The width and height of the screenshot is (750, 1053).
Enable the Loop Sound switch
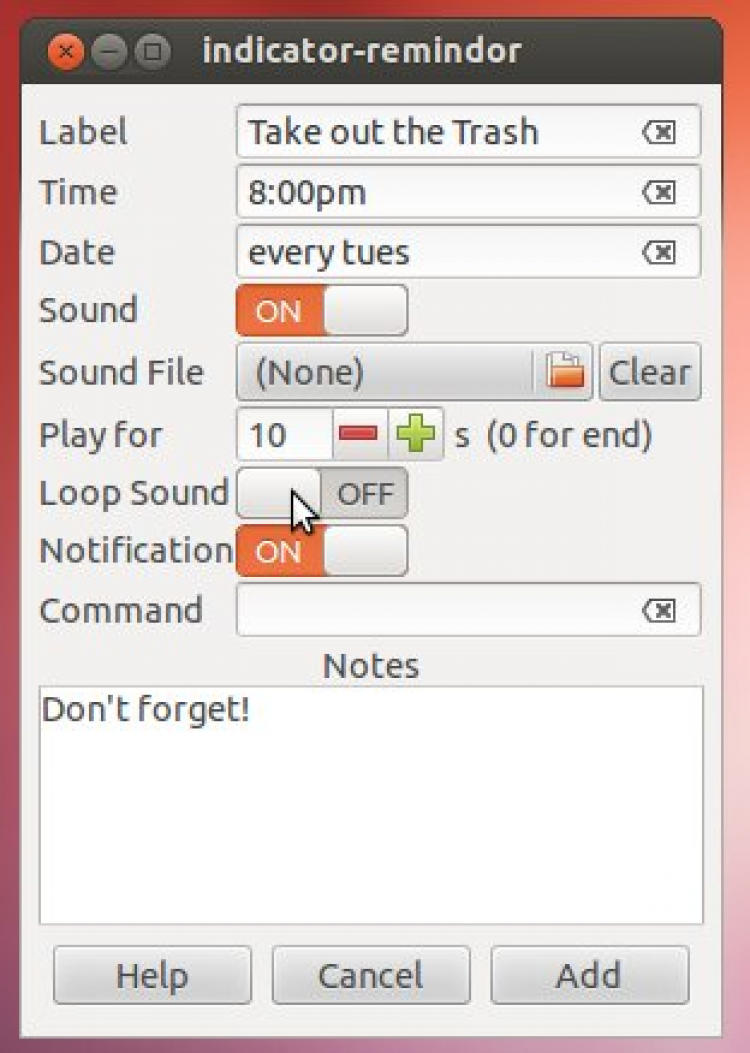[321, 493]
